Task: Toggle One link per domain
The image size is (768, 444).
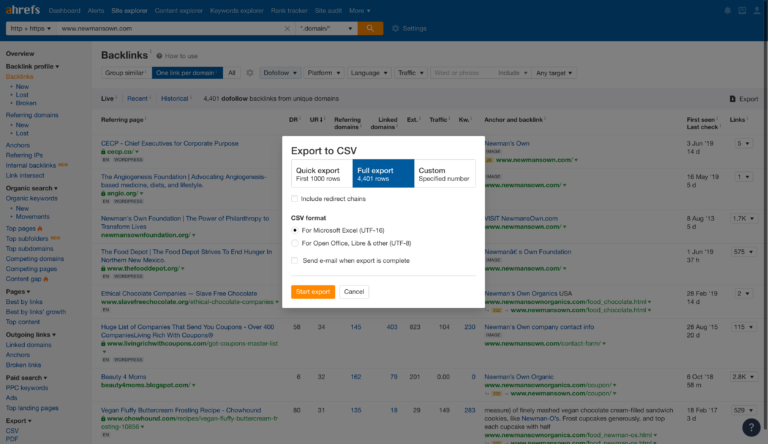Action: click(x=187, y=73)
